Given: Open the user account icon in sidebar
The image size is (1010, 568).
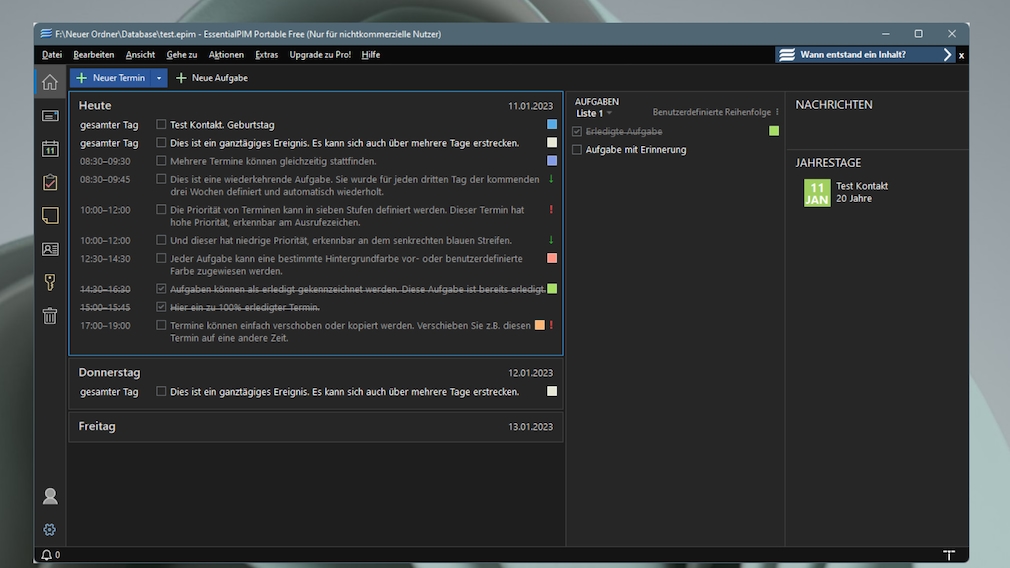Looking at the screenshot, I should click(50, 496).
